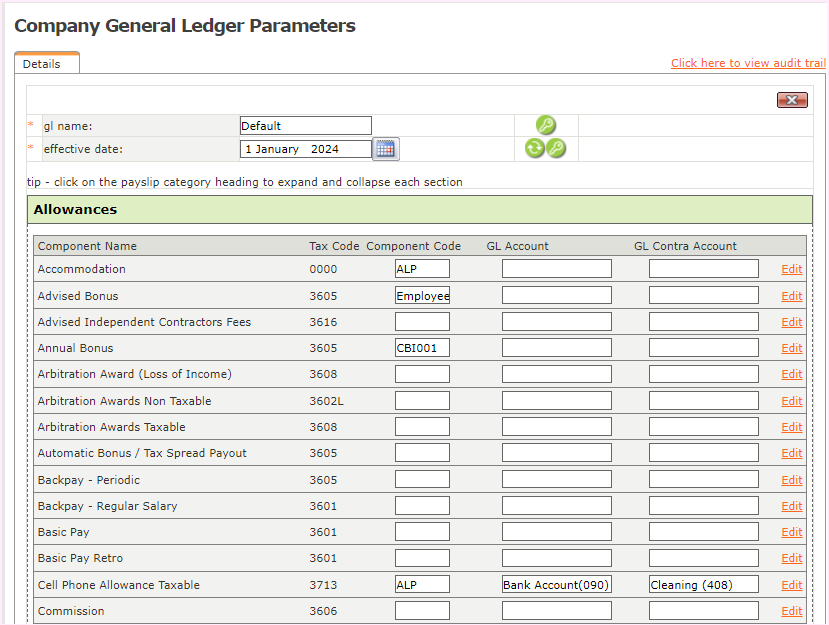Collapse the Allowances section heading
Screen dimensions: 829x625
point(76,210)
